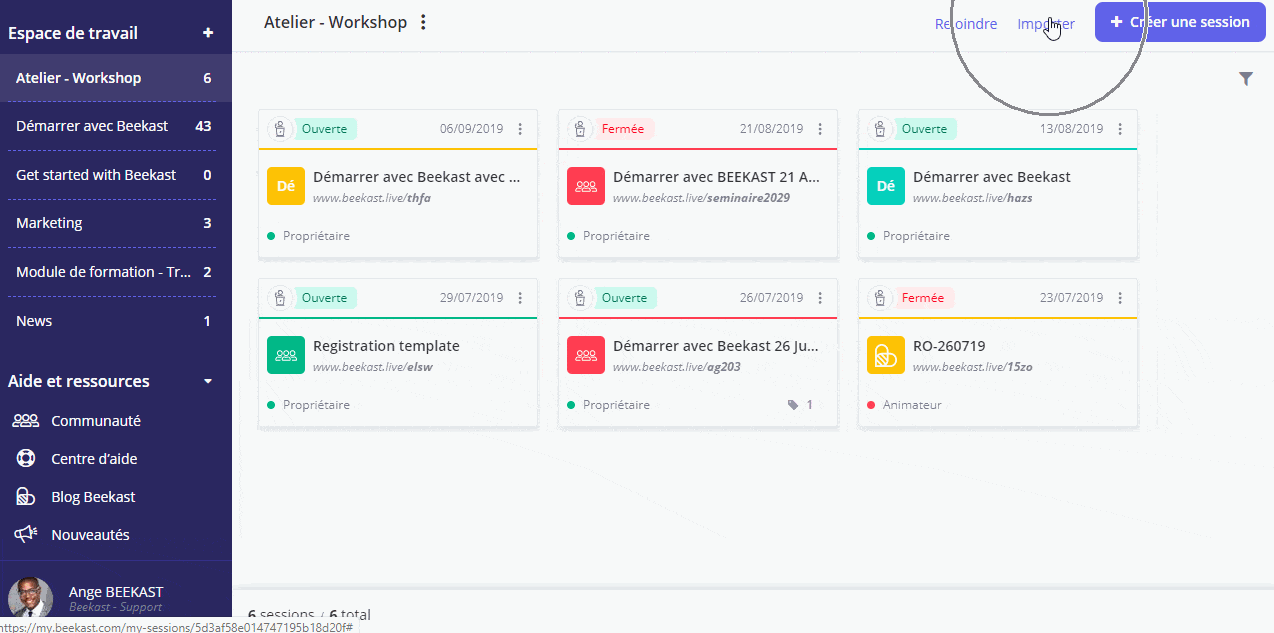
Task: Click Créer une session button
Action: (x=1180, y=22)
